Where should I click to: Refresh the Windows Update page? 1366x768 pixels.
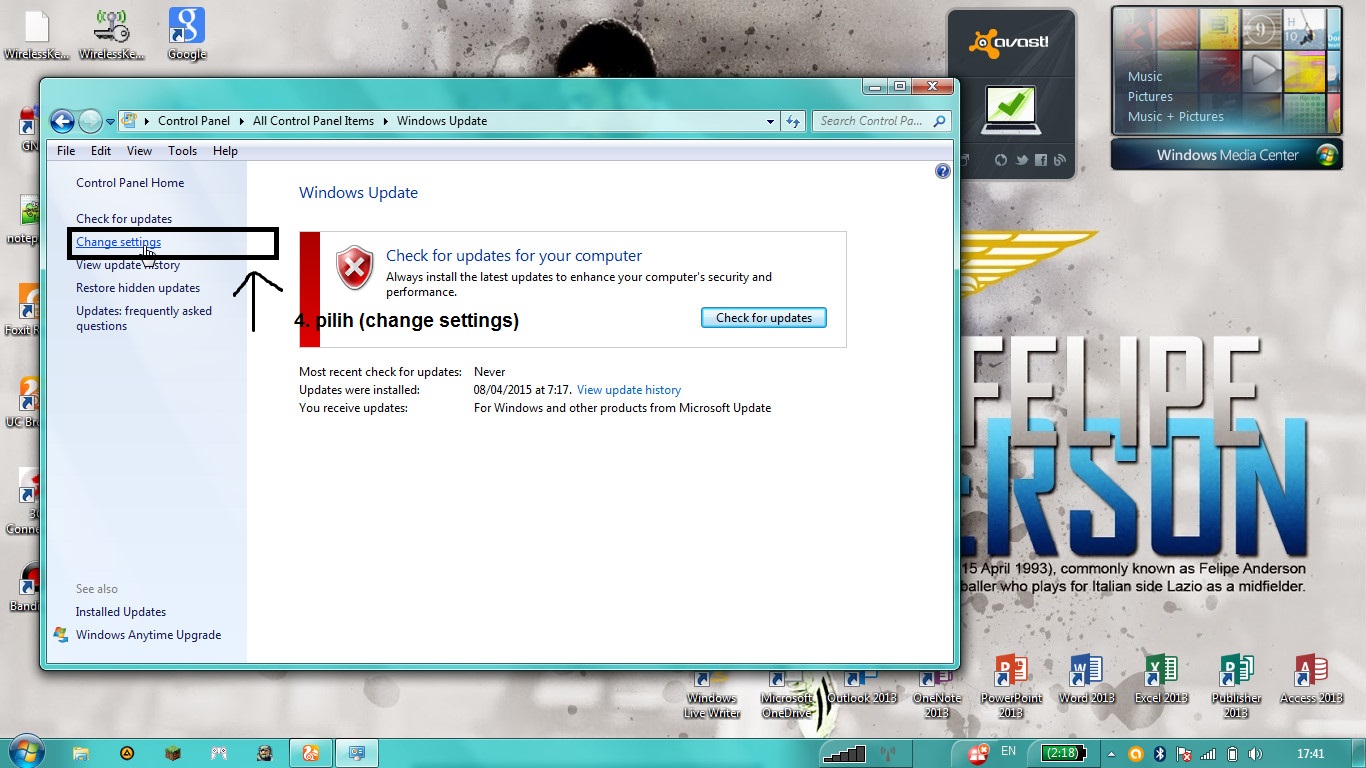click(793, 121)
